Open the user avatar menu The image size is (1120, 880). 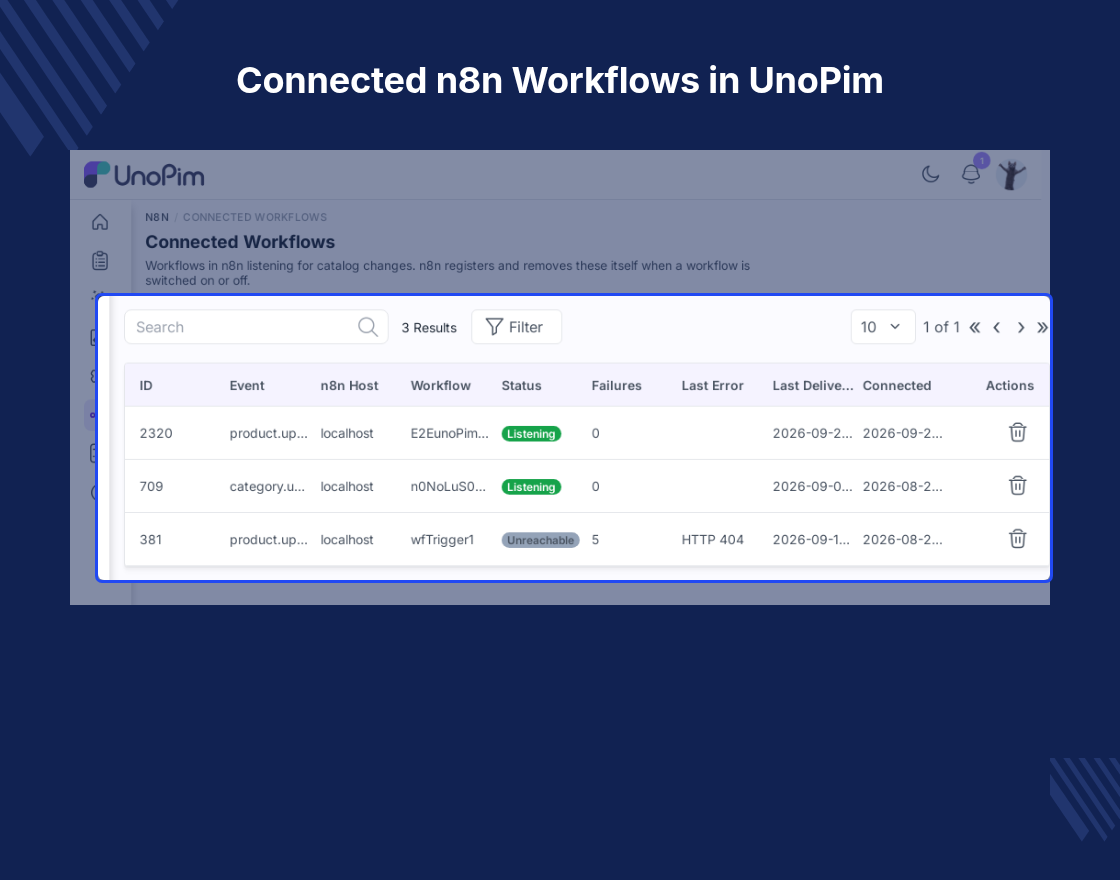[1011, 175]
